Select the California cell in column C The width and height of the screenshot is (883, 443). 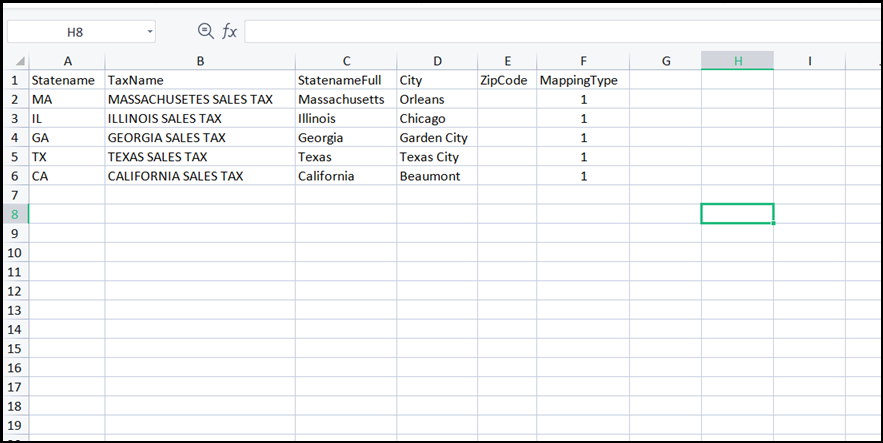pos(346,176)
